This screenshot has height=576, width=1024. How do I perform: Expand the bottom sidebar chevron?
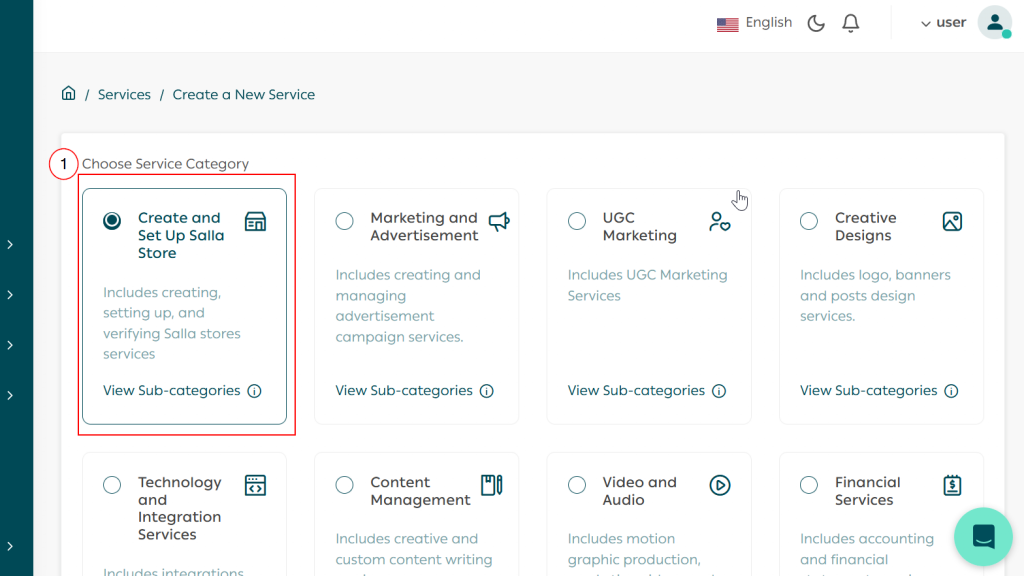pos(10,546)
